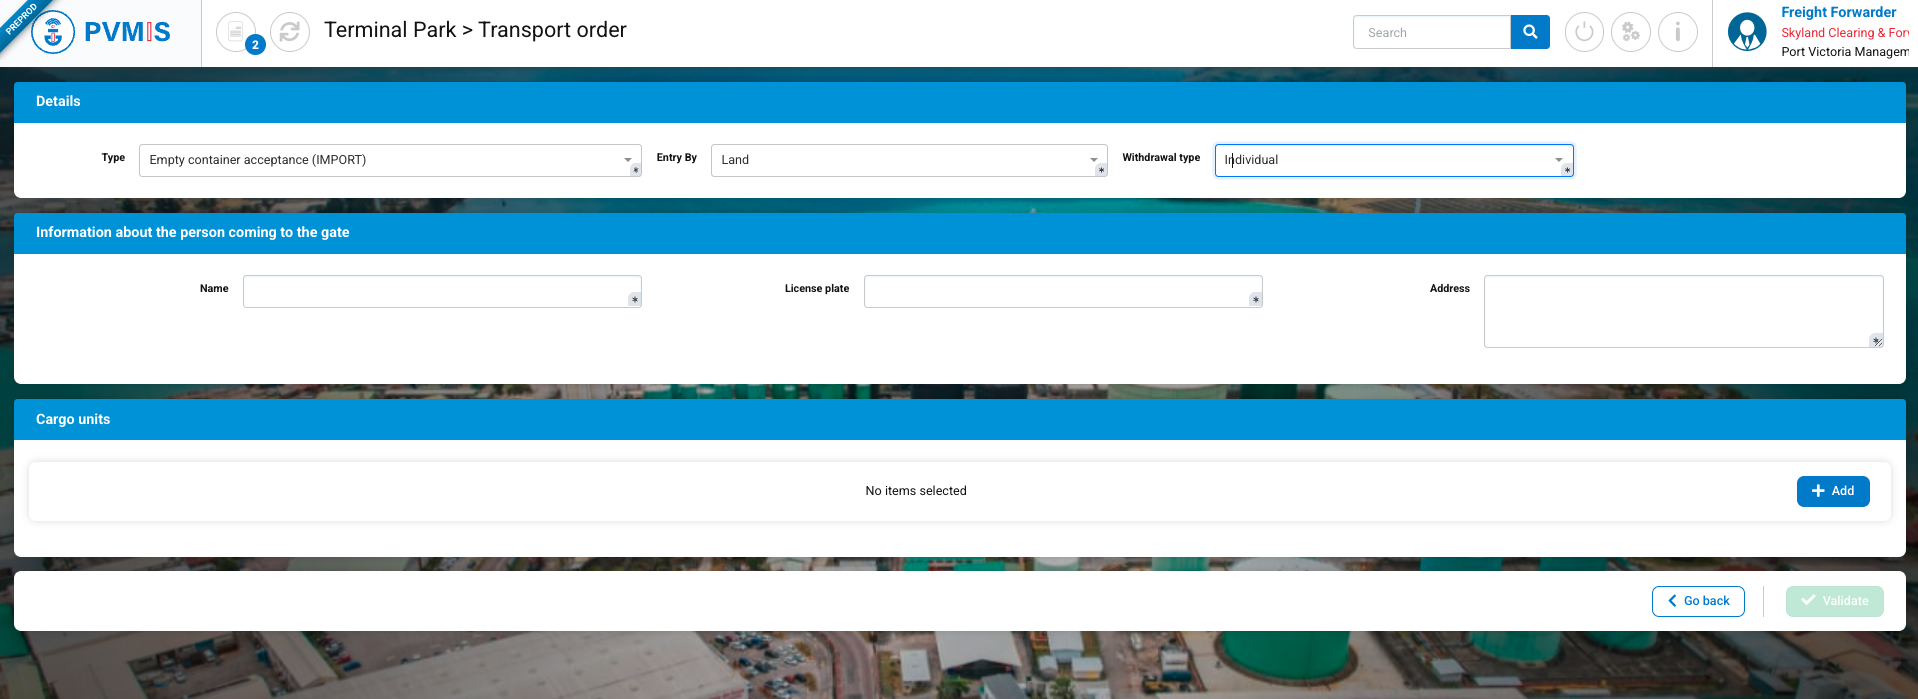
Task: Click the refresh icon in header
Action: tap(290, 32)
